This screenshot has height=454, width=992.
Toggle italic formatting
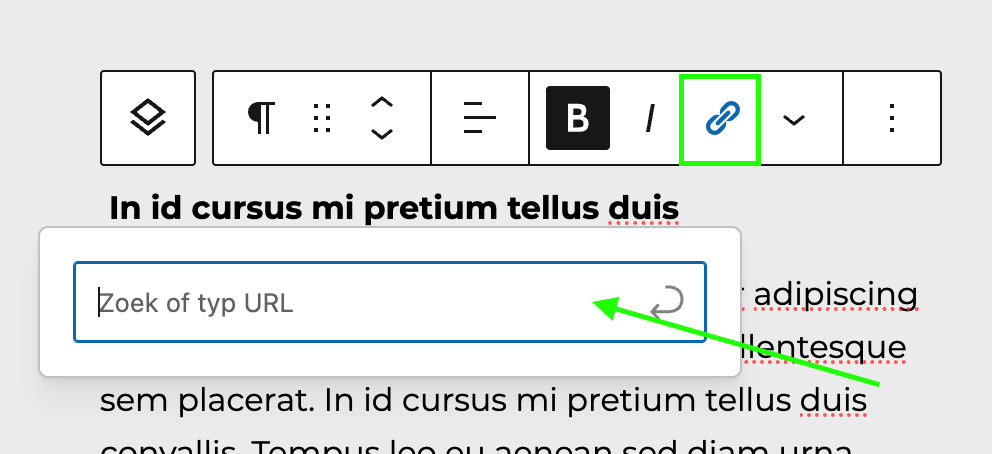[649, 118]
